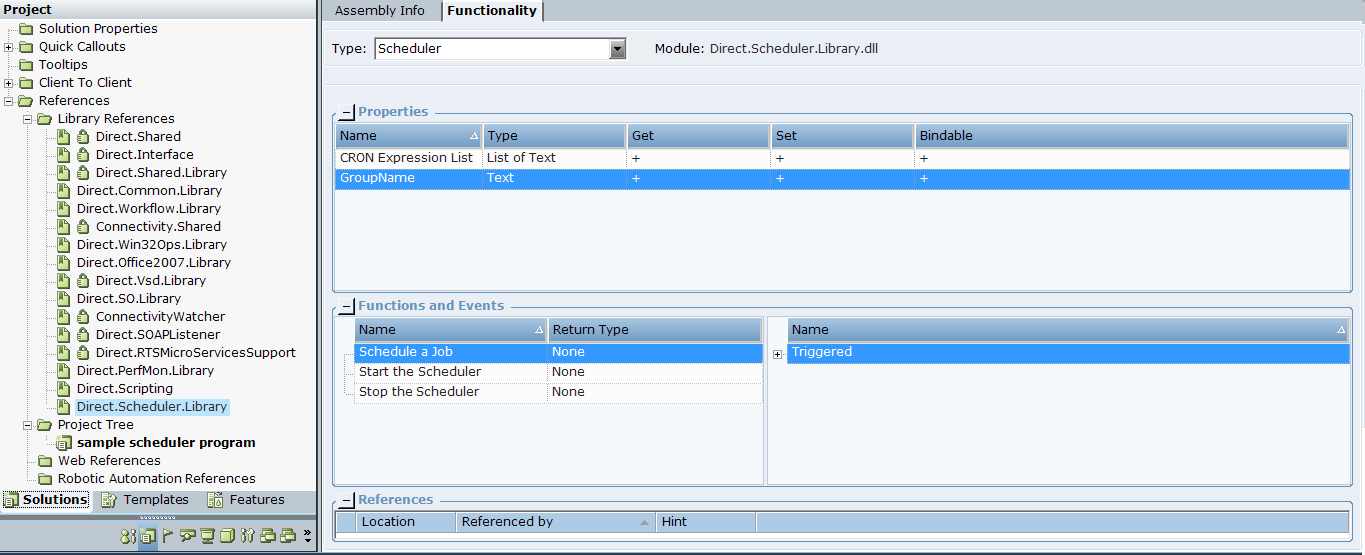The image size is (1365, 555).
Task: Click the users icon in bottom toolbar
Action: (x=127, y=536)
